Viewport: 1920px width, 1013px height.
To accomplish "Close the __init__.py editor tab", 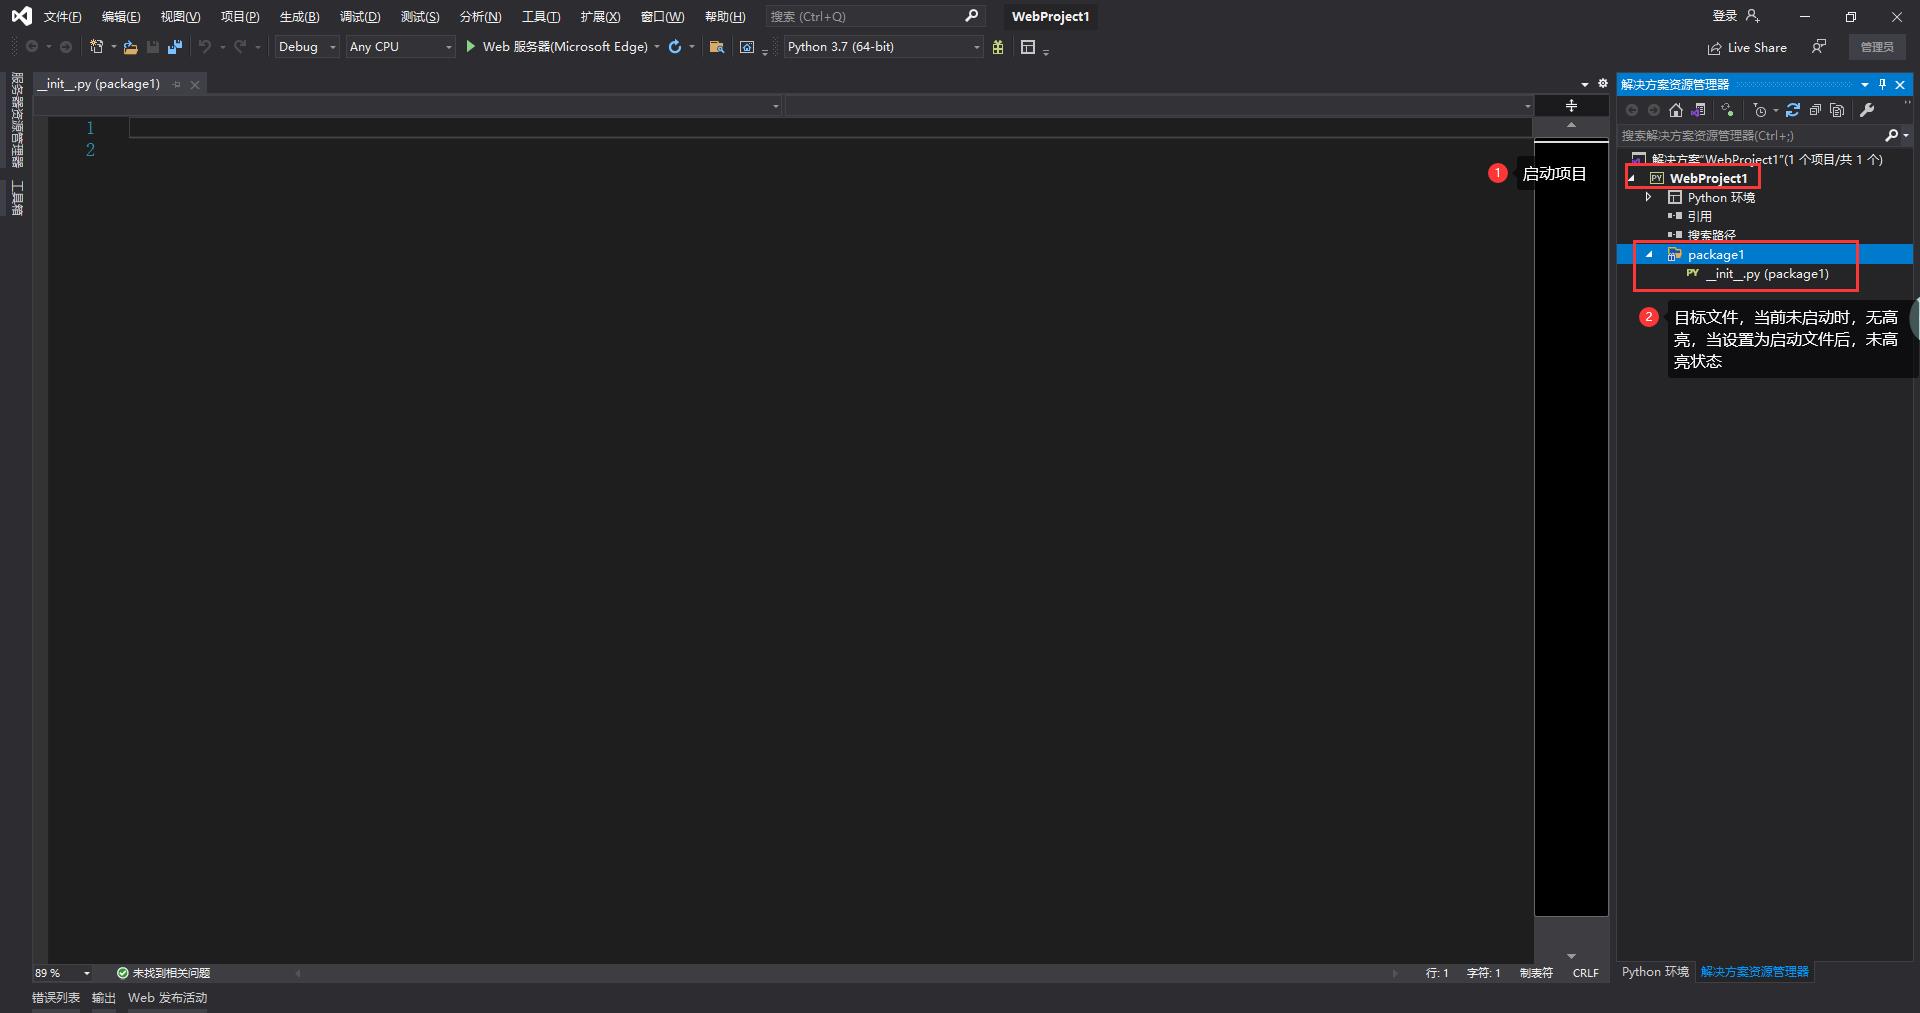I will pyautogui.click(x=195, y=84).
